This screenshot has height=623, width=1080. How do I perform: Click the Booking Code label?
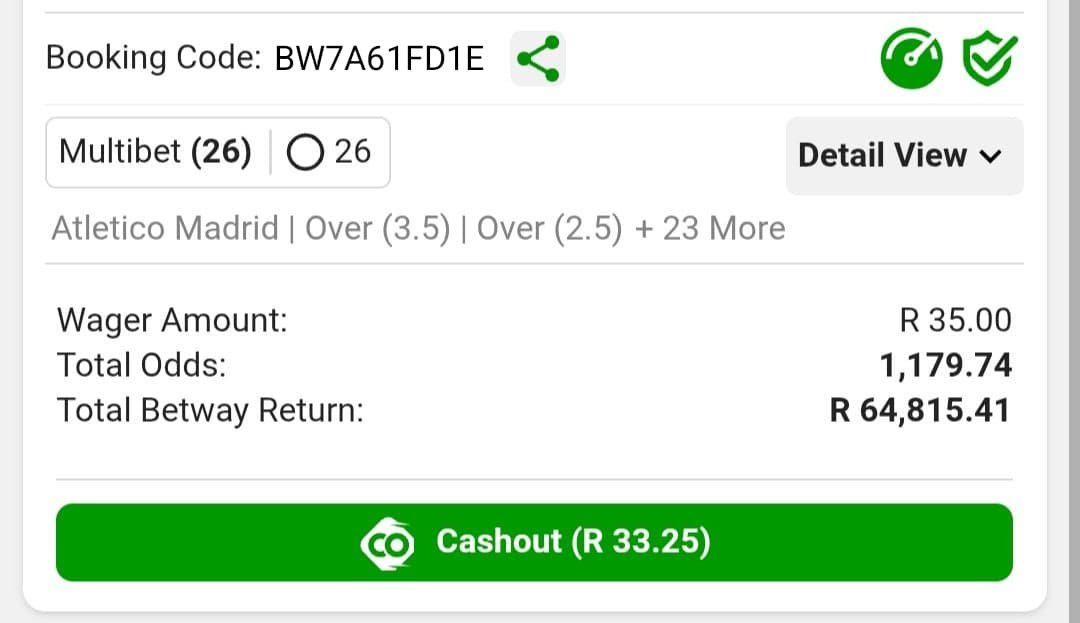(x=154, y=58)
